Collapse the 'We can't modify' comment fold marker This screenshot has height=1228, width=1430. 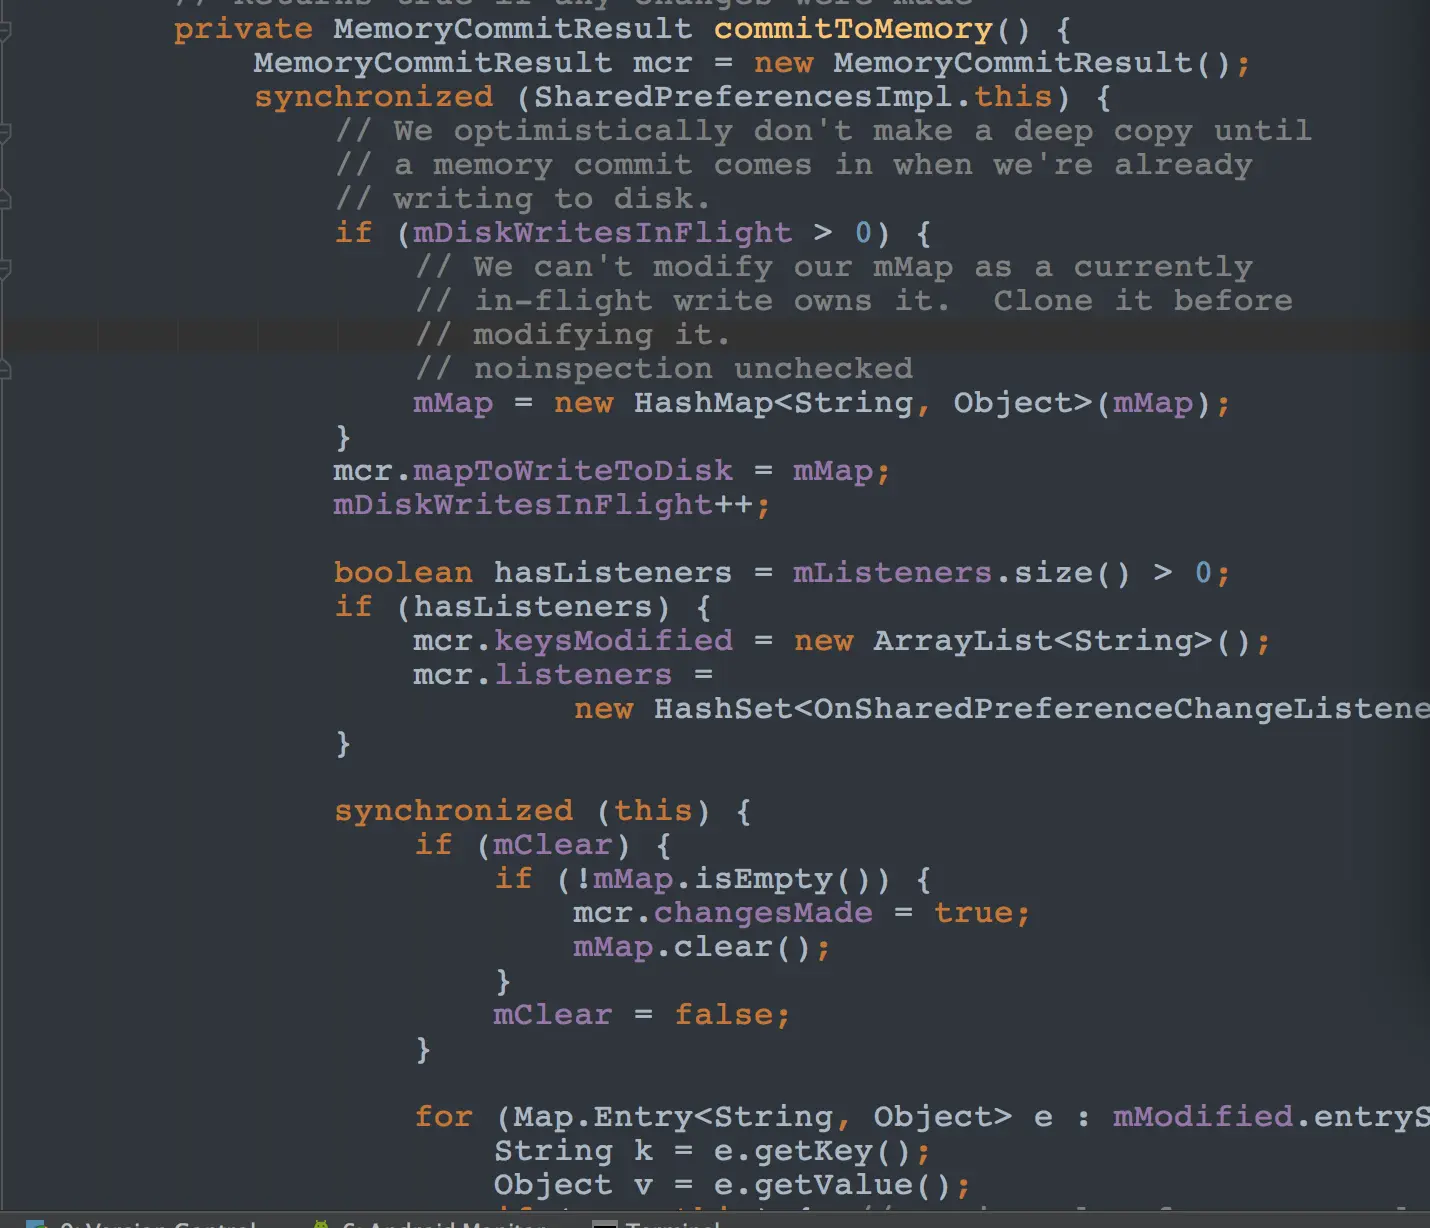[x=4, y=268]
